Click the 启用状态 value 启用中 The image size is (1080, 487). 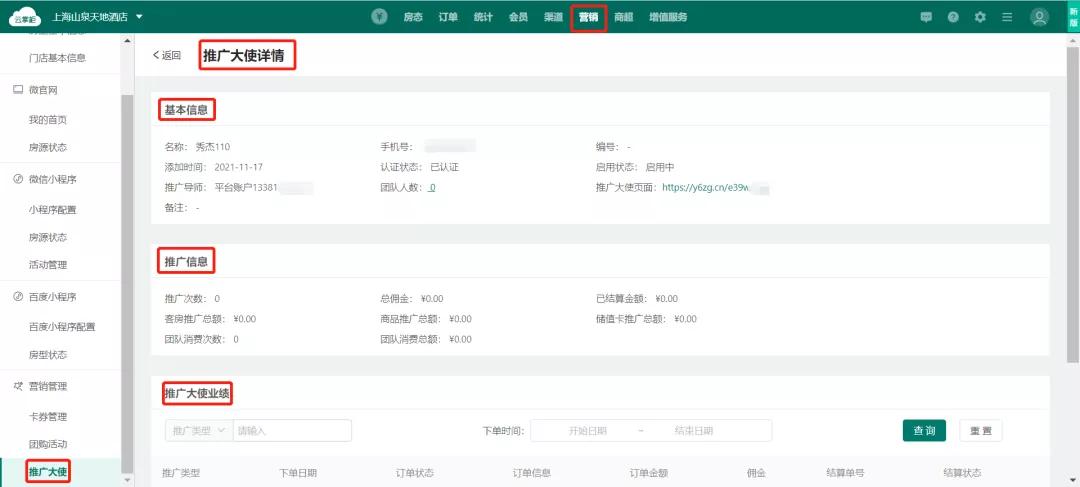click(x=660, y=167)
